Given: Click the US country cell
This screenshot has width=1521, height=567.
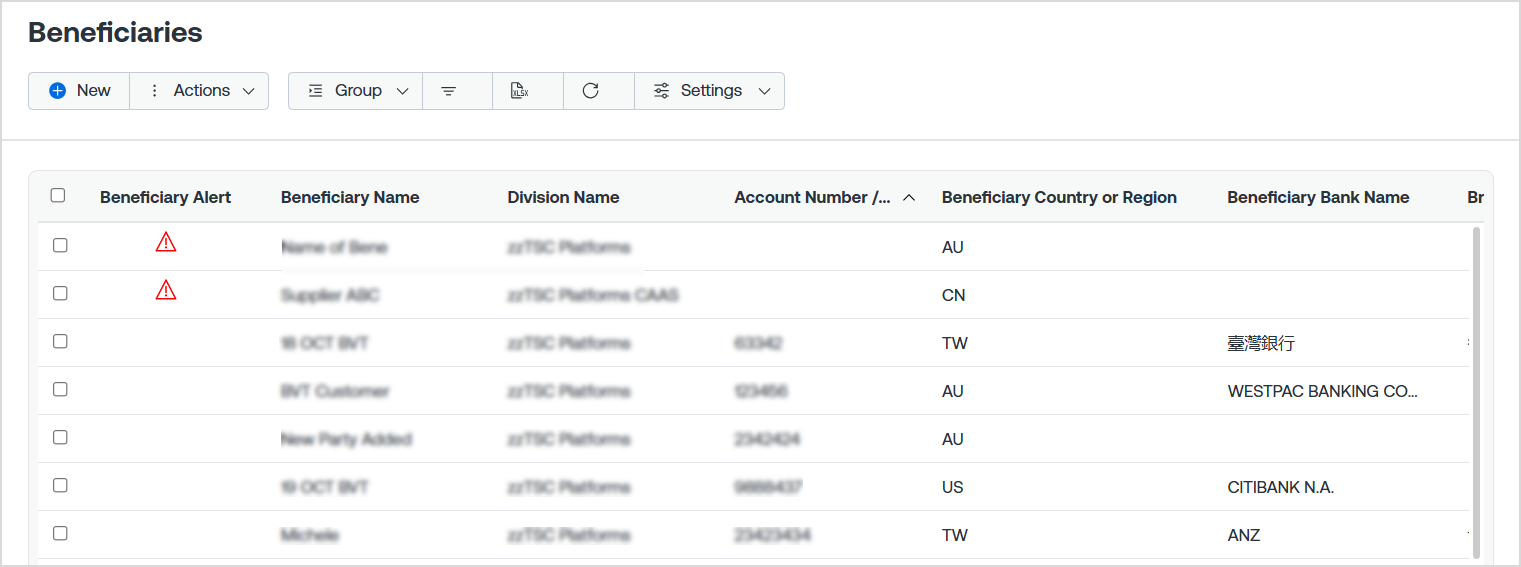Looking at the screenshot, I should click(x=953, y=487).
